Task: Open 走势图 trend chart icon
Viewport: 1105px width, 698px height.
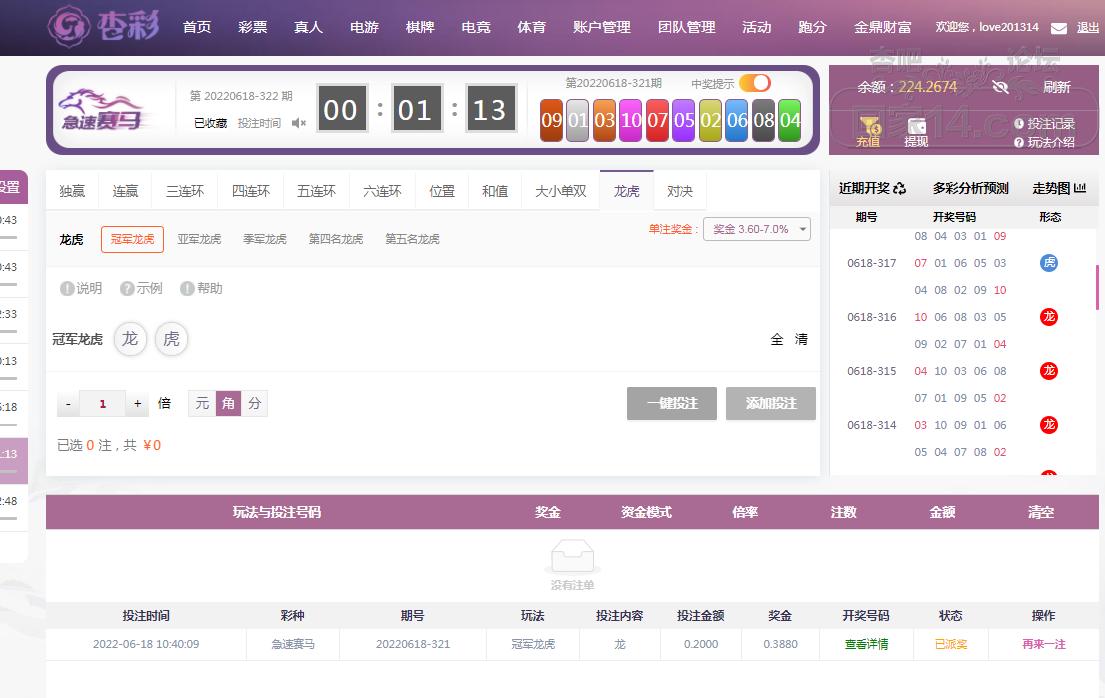Action: click(x=1080, y=188)
